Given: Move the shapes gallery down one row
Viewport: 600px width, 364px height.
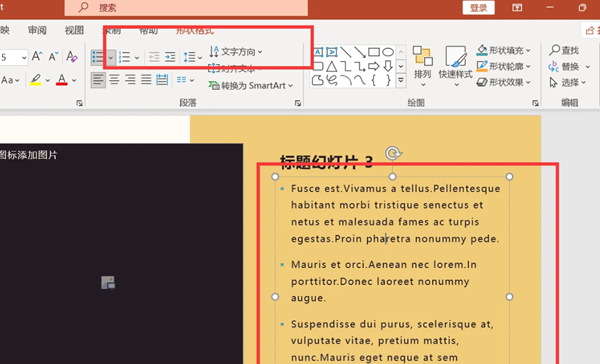Looking at the screenshot, I should click(x=401, y=66).
